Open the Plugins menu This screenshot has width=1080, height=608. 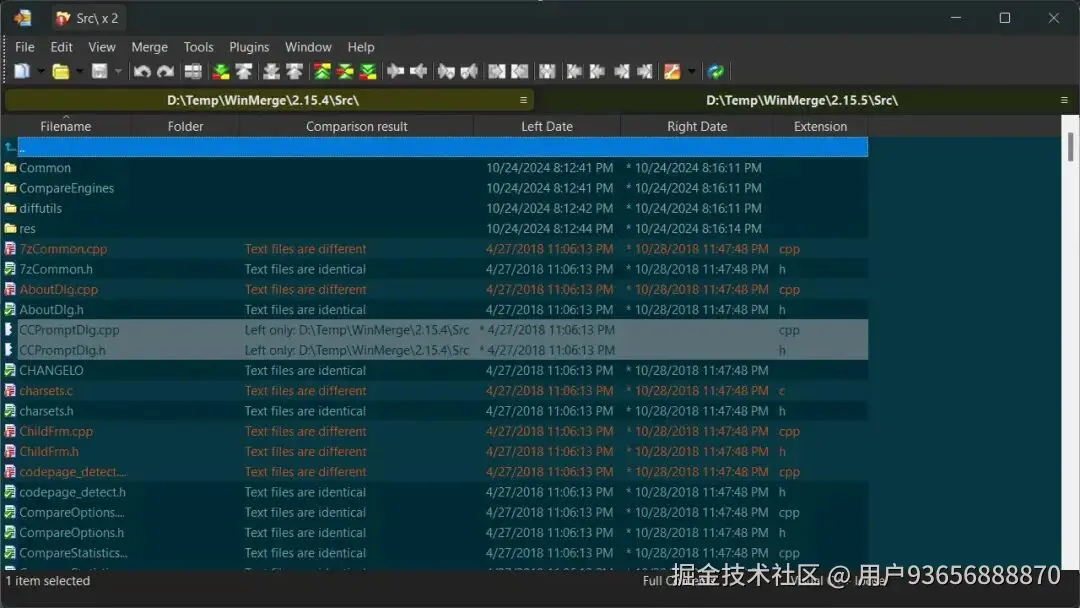coord(249,47)
